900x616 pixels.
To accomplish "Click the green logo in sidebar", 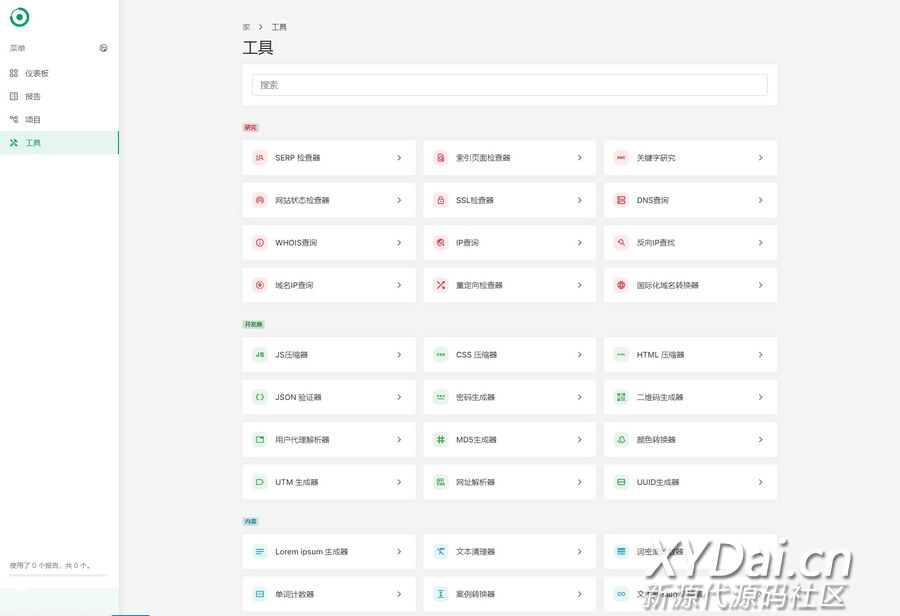I will coord(19,18).
